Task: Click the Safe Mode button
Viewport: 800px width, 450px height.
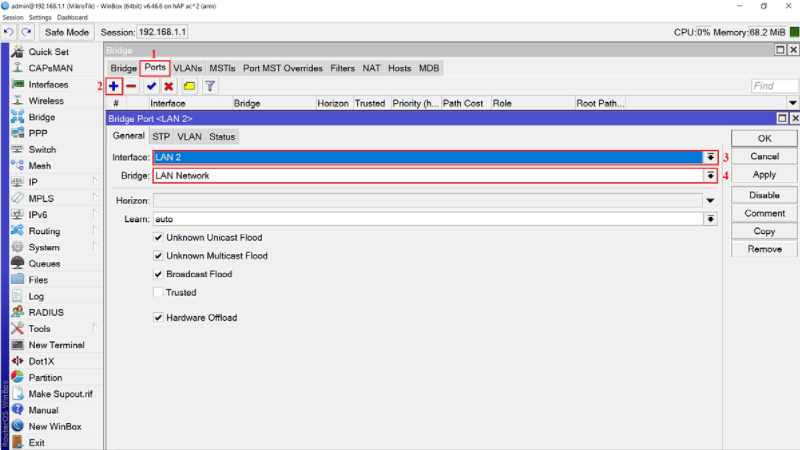Action: point(68,32)
